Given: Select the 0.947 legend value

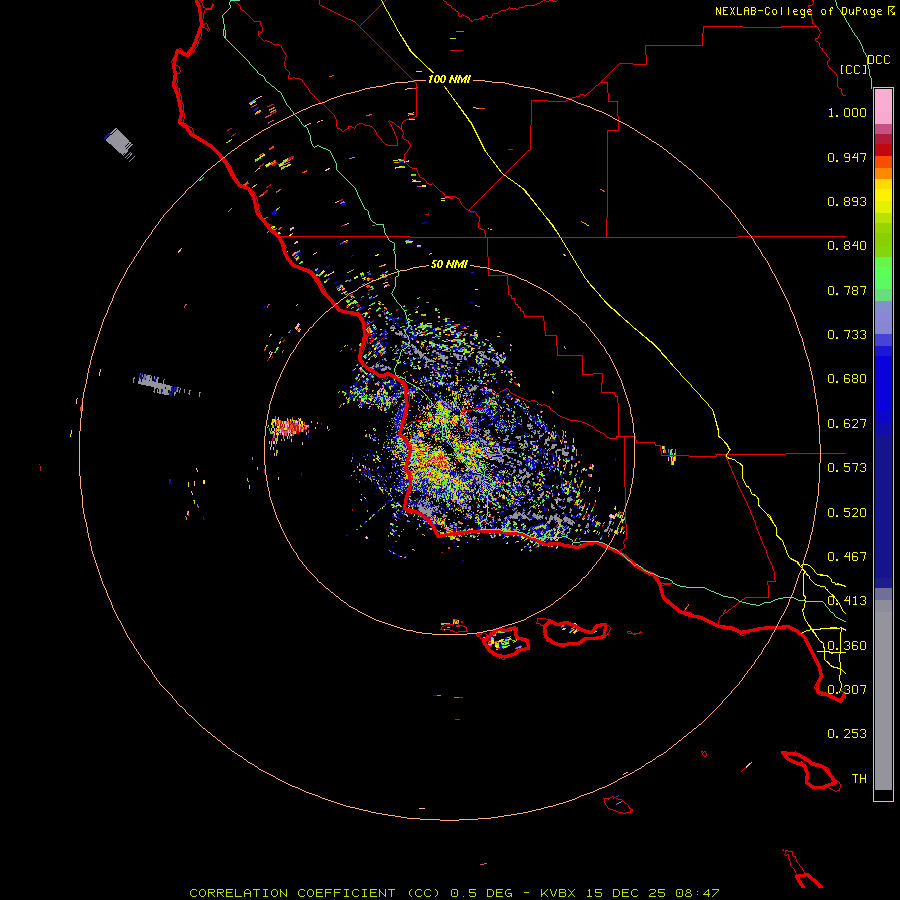Looking at the screenshot, I should (x=847, y=157).
